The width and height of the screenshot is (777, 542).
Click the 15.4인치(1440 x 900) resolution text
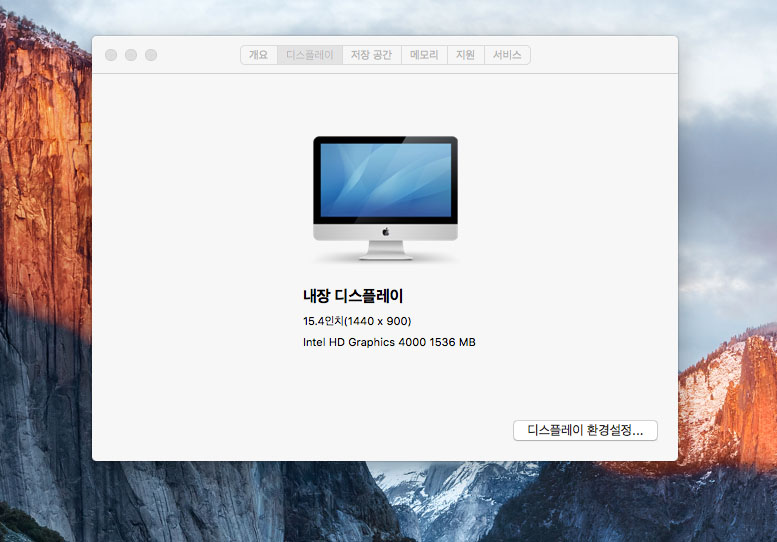(357, 321)
